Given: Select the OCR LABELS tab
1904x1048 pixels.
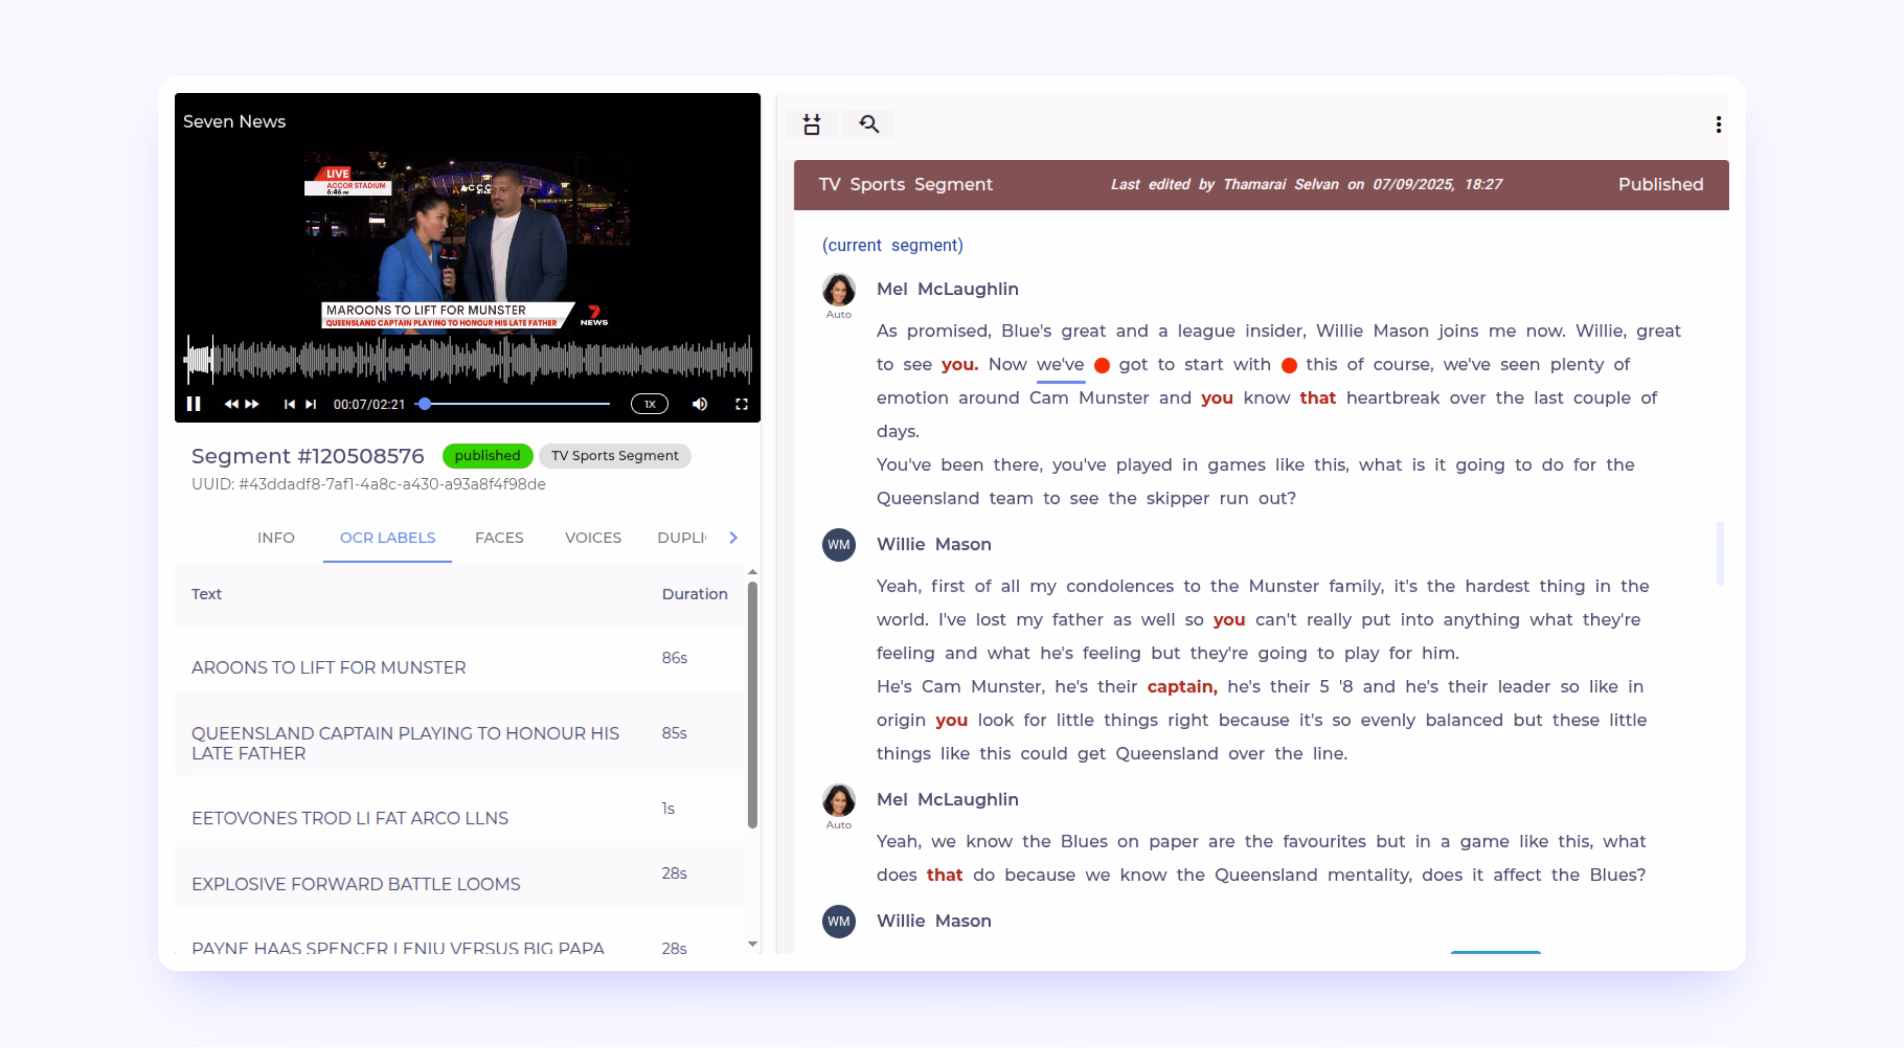Looking at the screenshot, I should pyautogui.click(x=387, y=538).
